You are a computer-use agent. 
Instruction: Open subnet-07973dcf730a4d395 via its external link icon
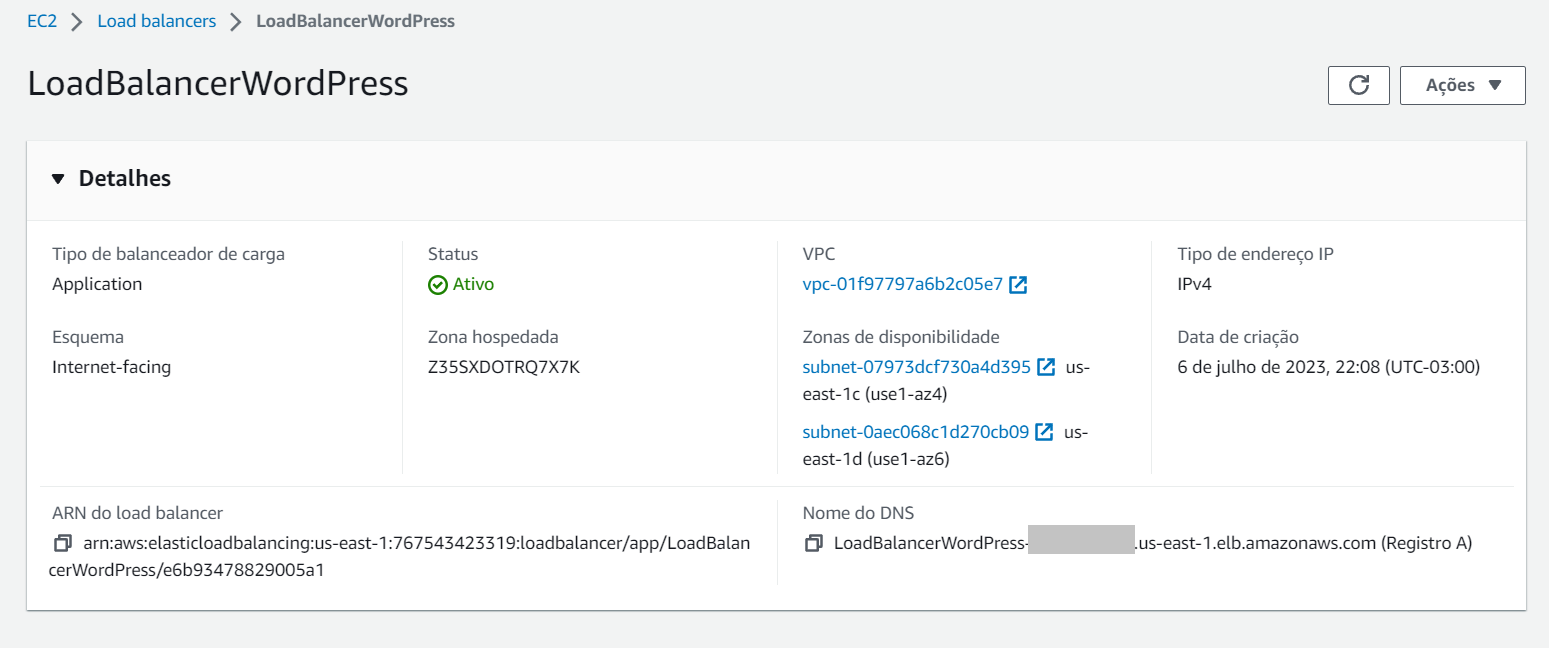1045,367
